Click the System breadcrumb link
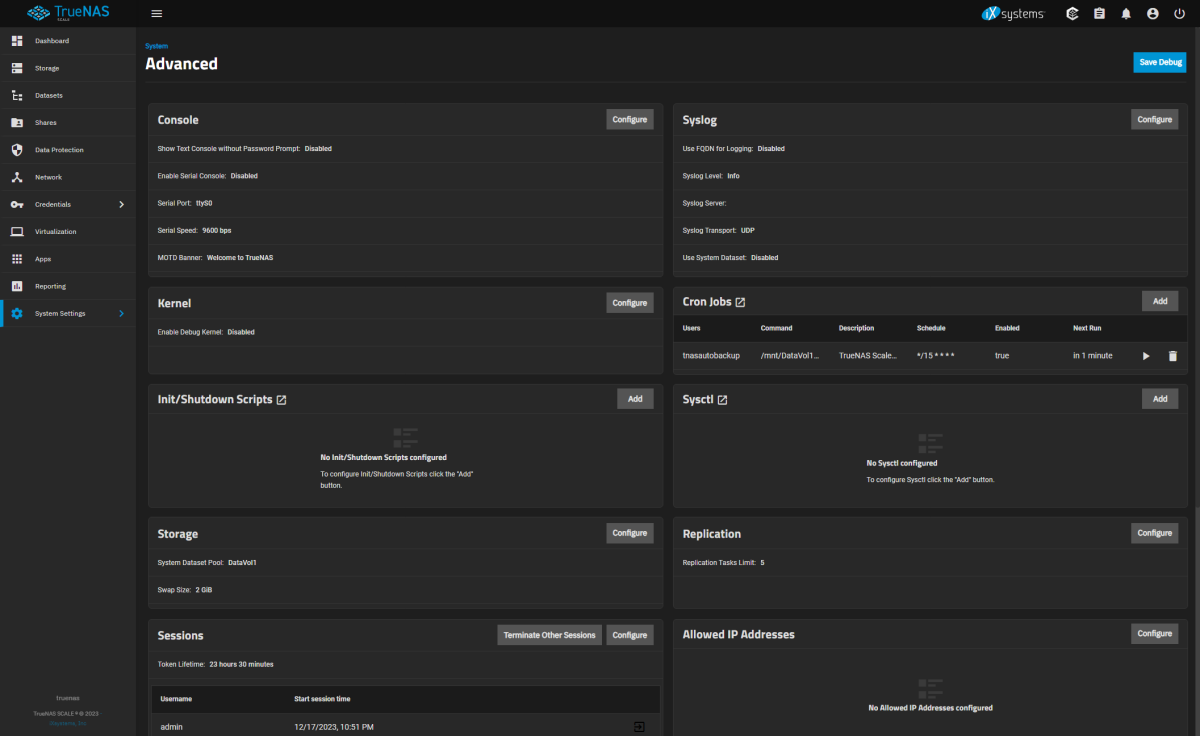 pyautogui.click(x=156, y=46)
